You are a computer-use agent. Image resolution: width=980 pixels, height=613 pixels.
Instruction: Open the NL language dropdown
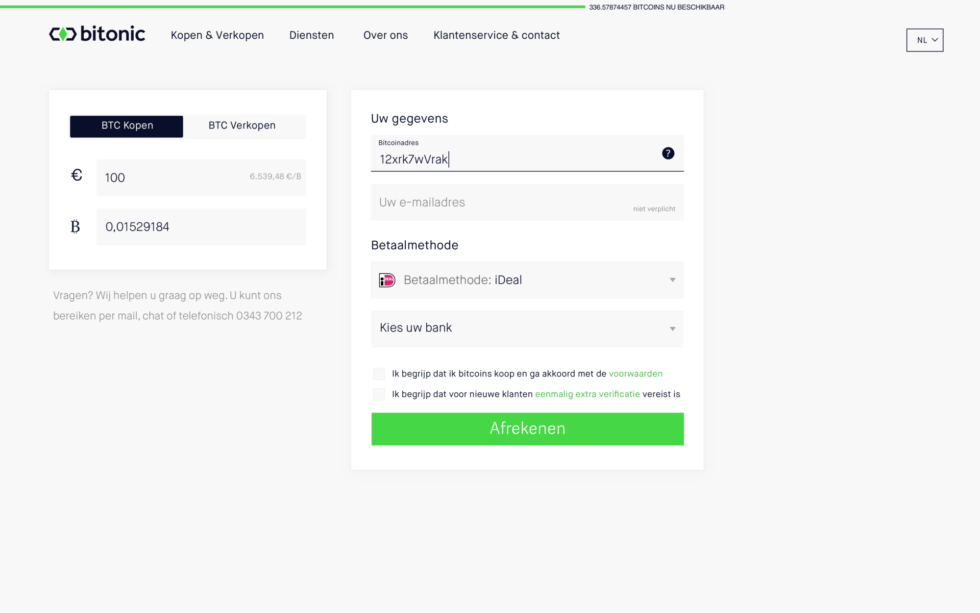point(924,40)
